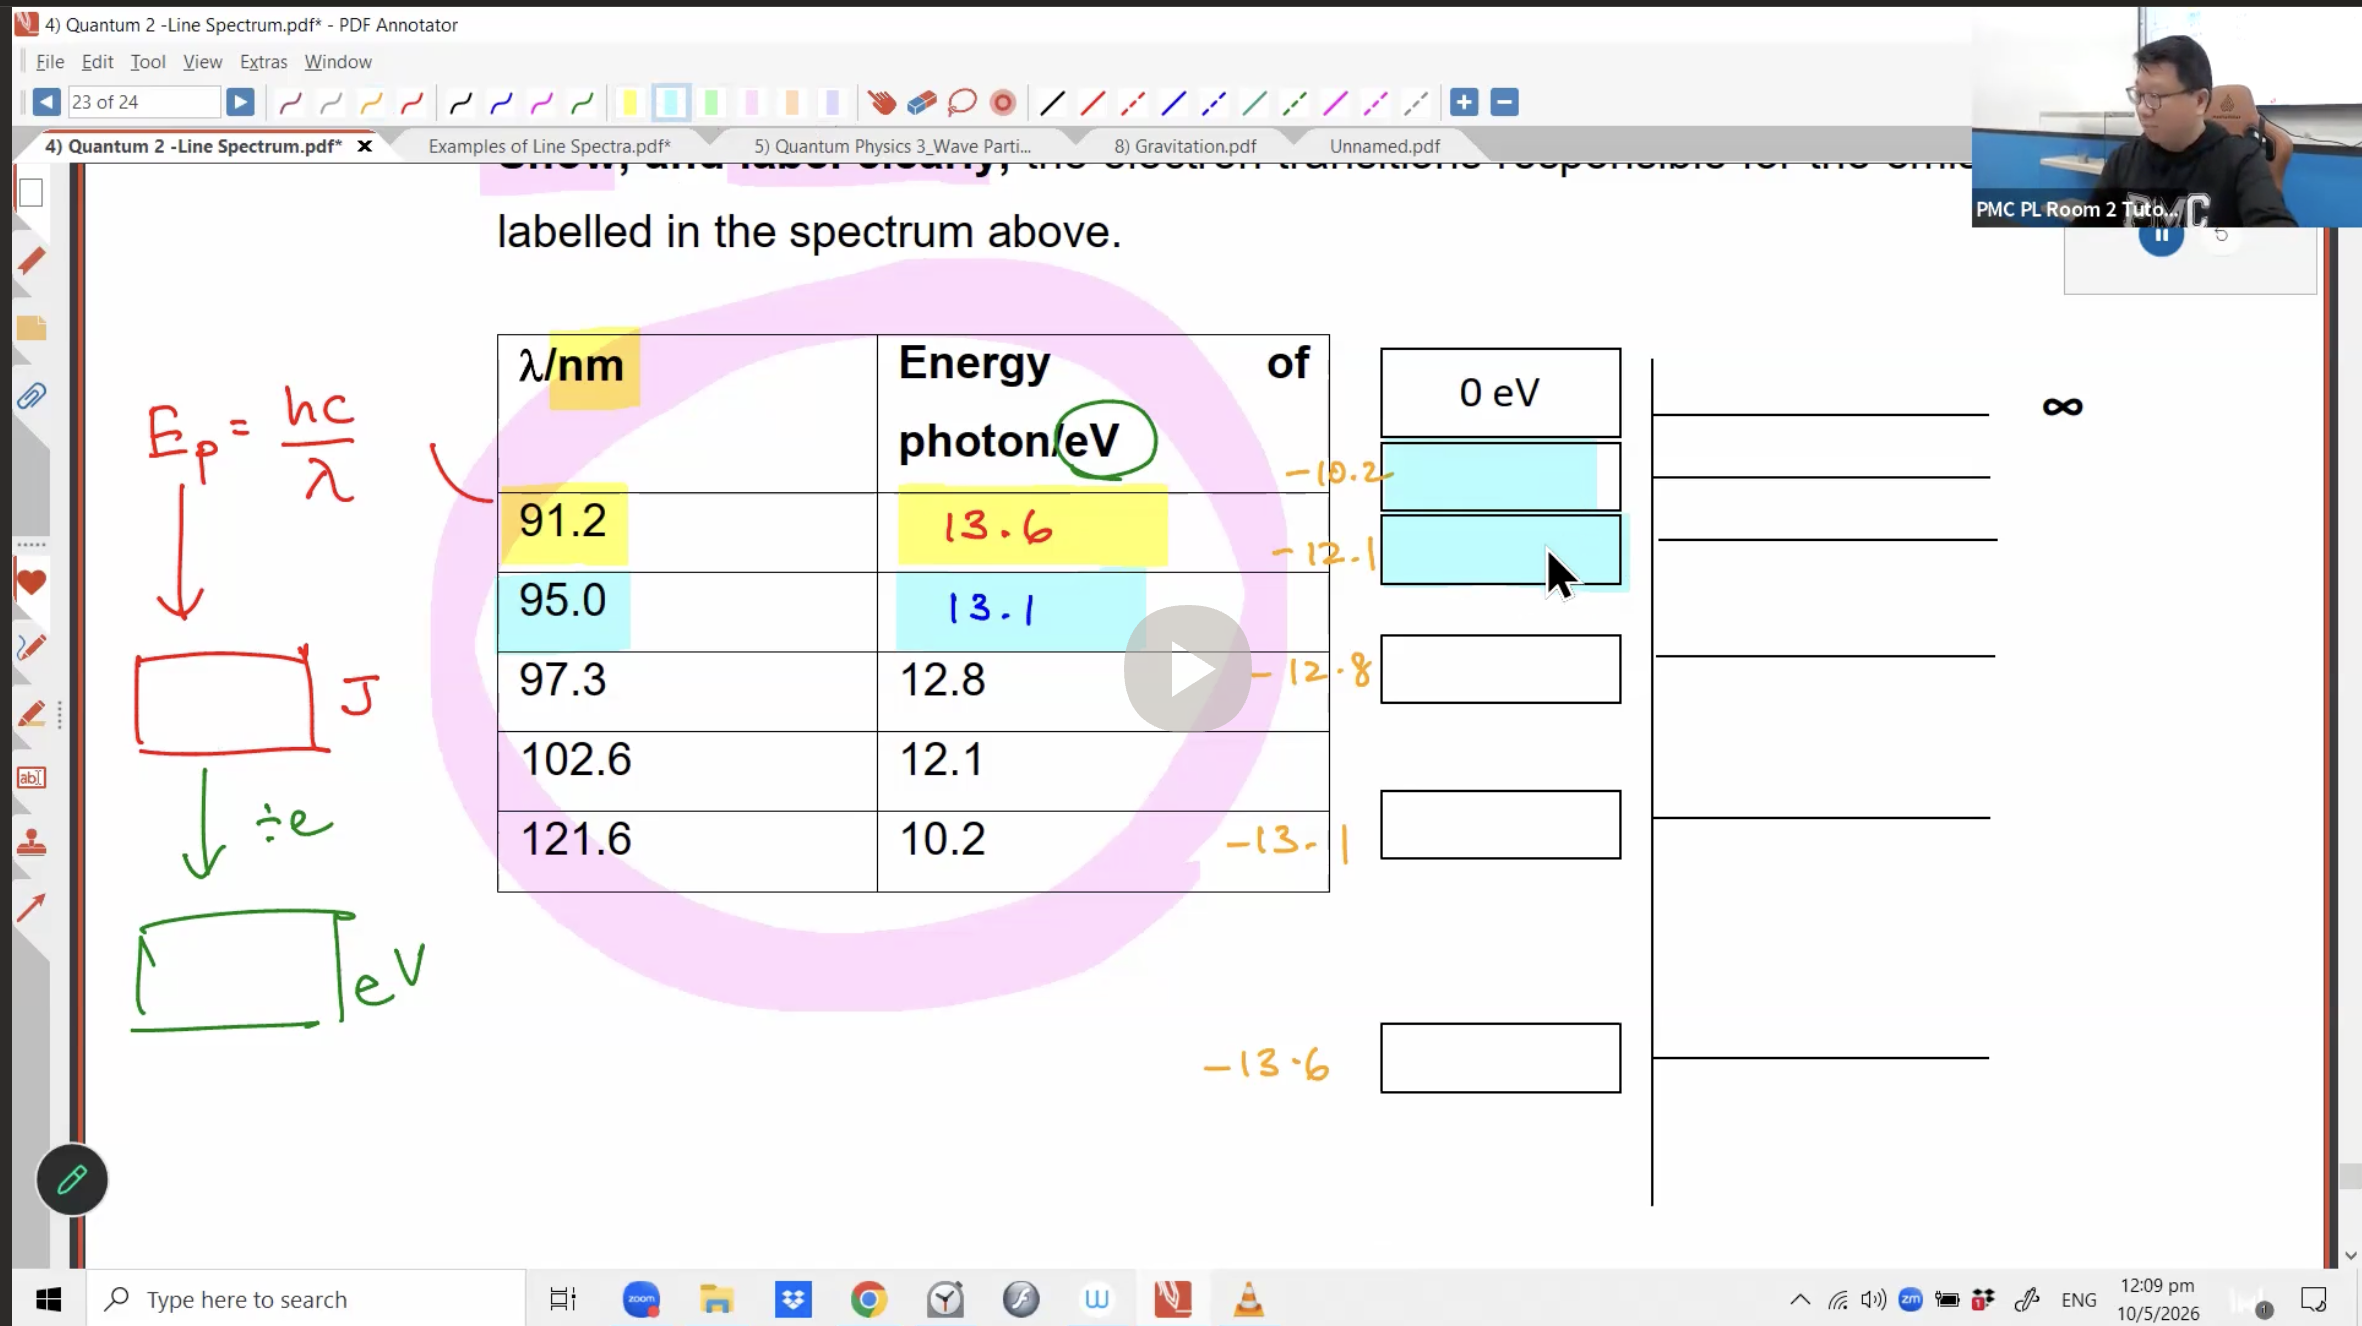The image size is (2362, 1326).
Task: Choose the yellow highlighter
Action: coord(630,102)
